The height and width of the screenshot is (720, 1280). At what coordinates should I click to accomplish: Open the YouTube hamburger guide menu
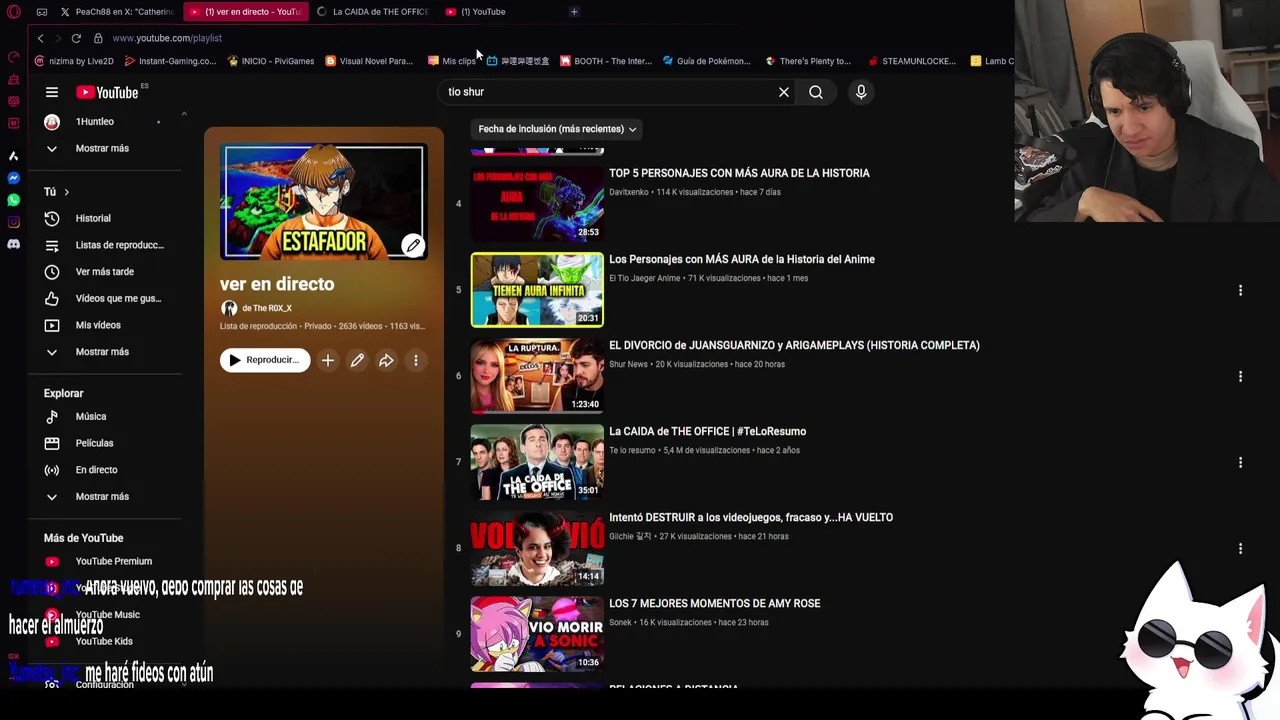click(x=52, y=92)
